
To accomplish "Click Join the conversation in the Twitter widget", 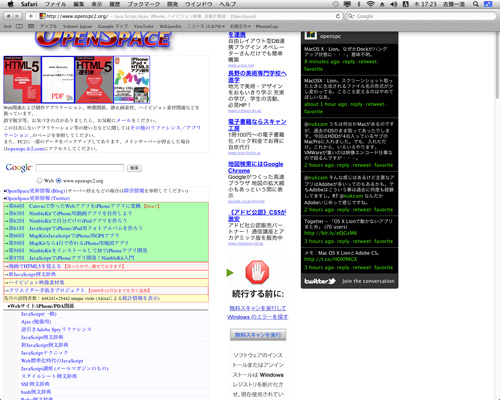I will click(368, 281).
